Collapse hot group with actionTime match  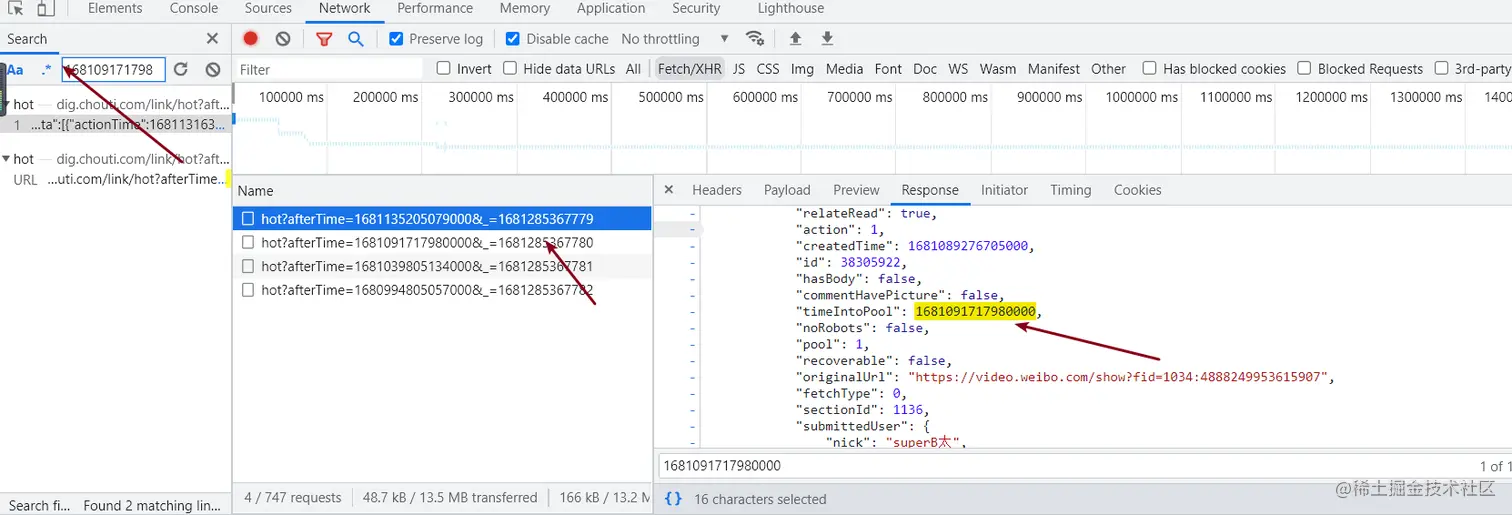pos(8,104)
